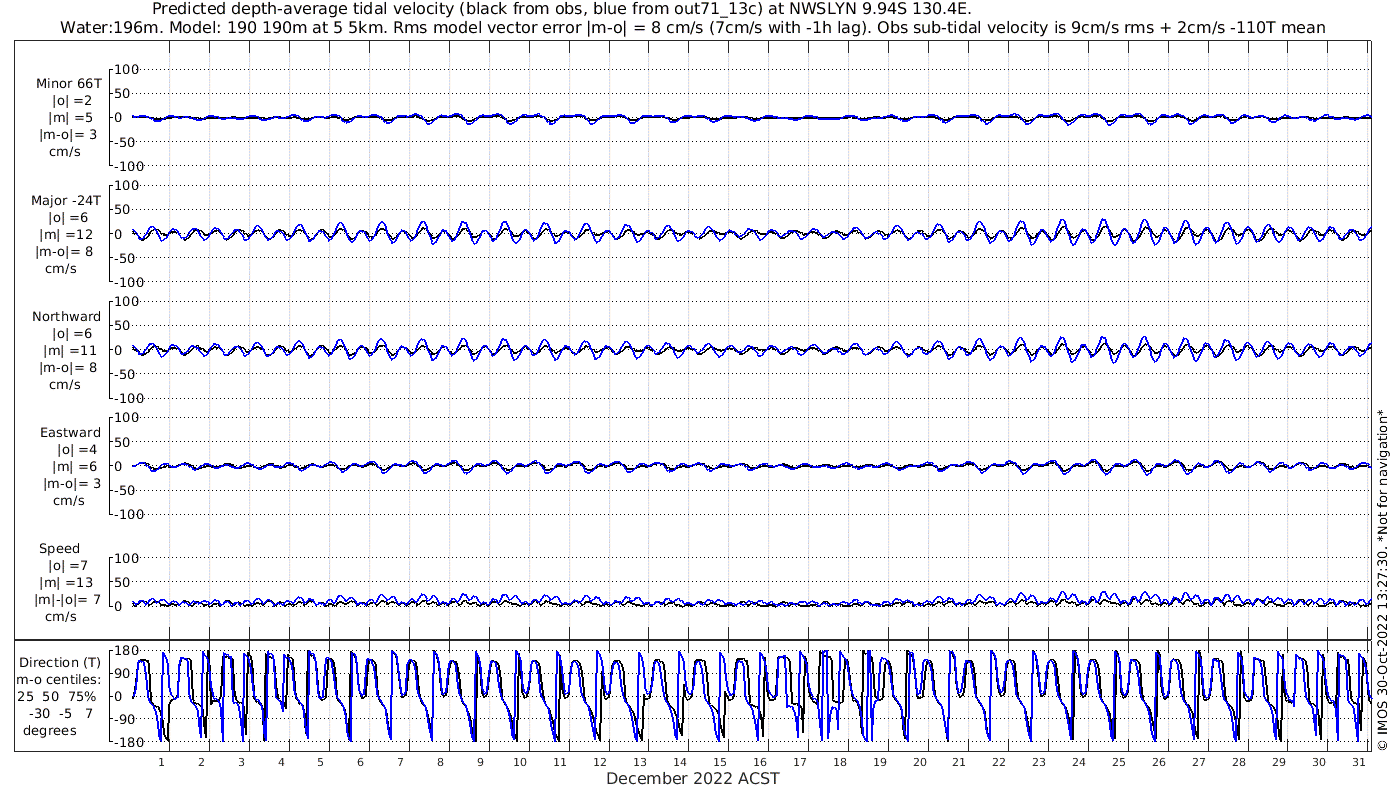Select "|o| =2" in the Minor panel

(x=72, y=101)
